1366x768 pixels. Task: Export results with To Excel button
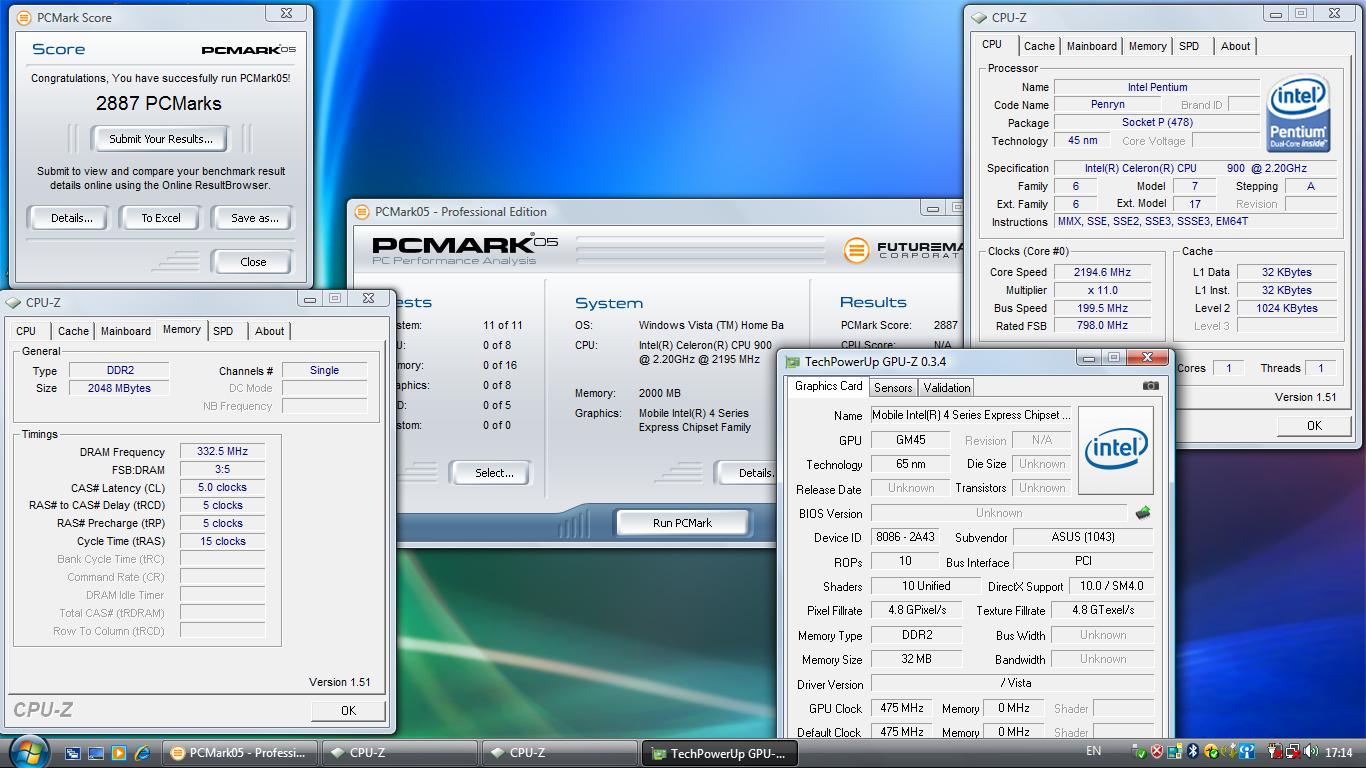click(x=161, y=218)
